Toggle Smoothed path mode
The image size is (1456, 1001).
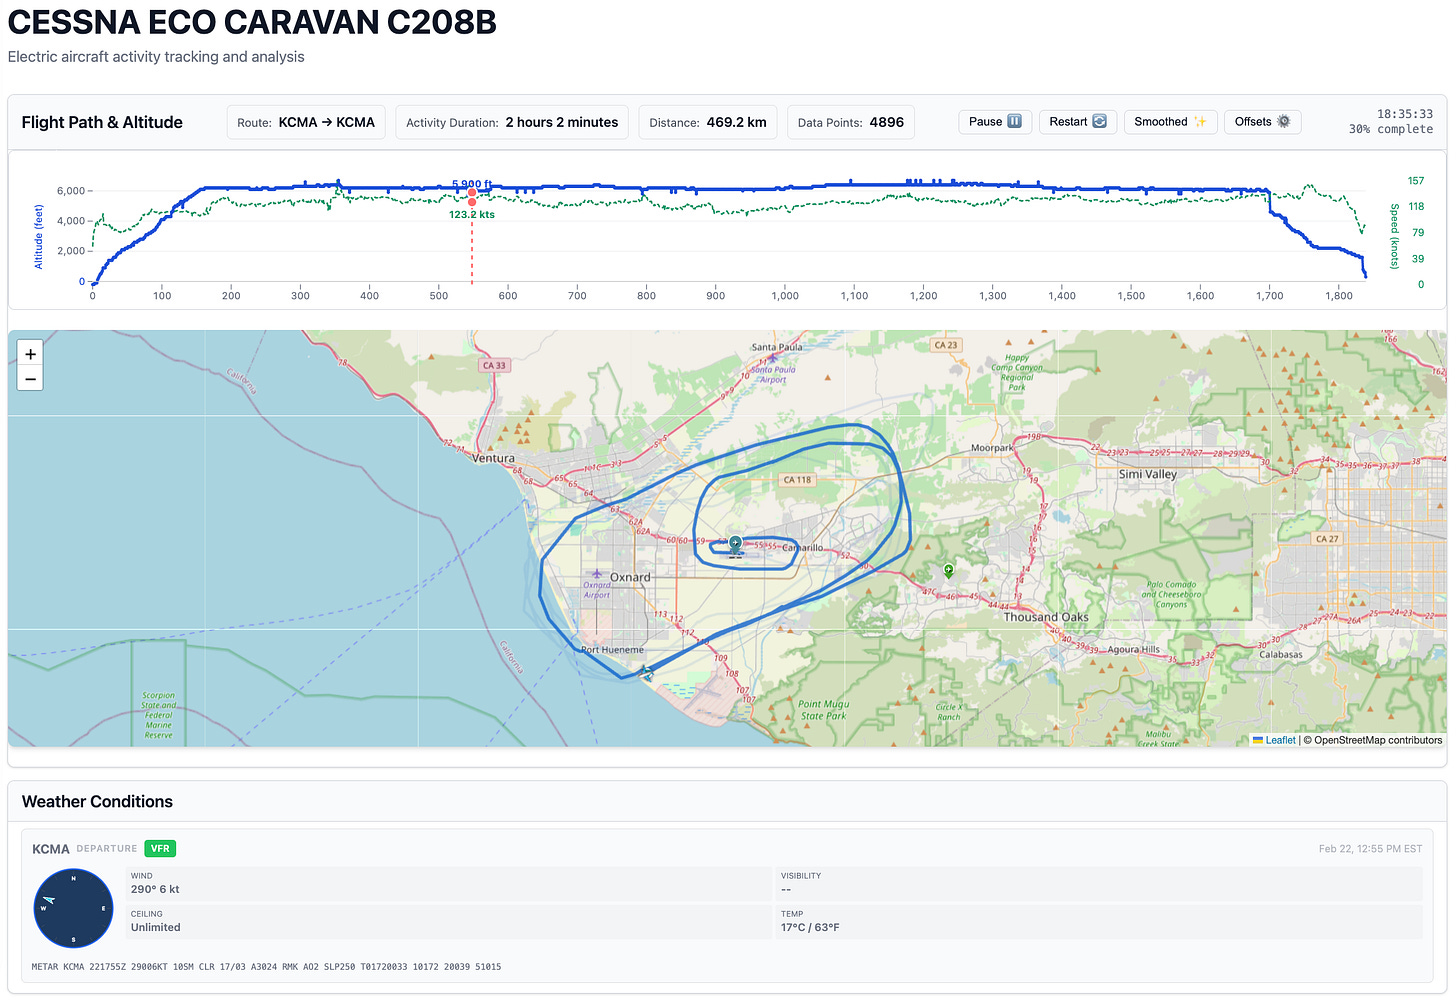click(1170, 122)
